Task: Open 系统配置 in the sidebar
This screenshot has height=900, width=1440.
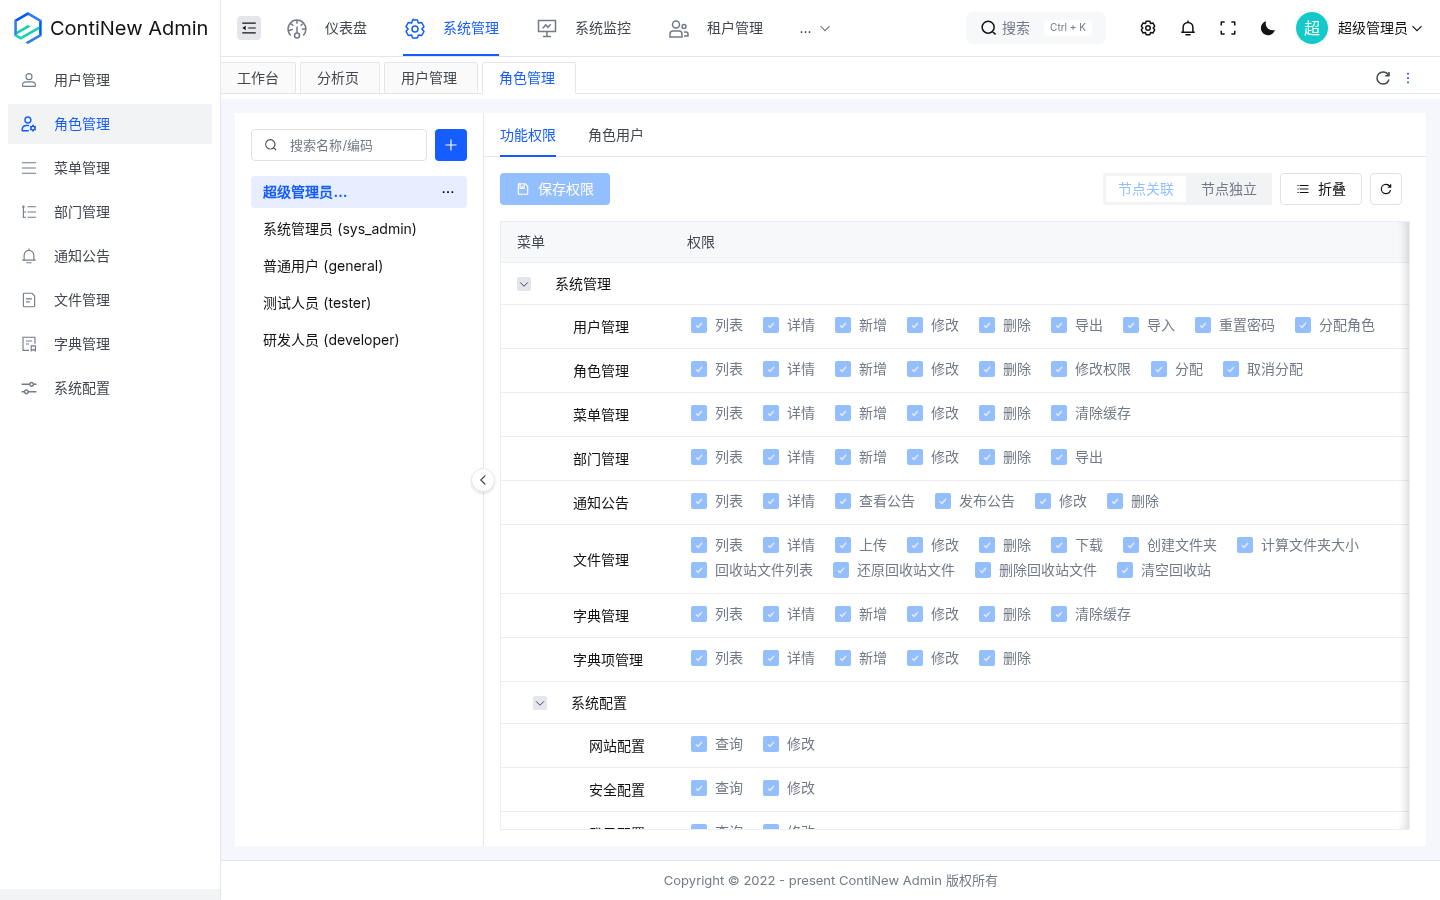Action: (110, 388)
